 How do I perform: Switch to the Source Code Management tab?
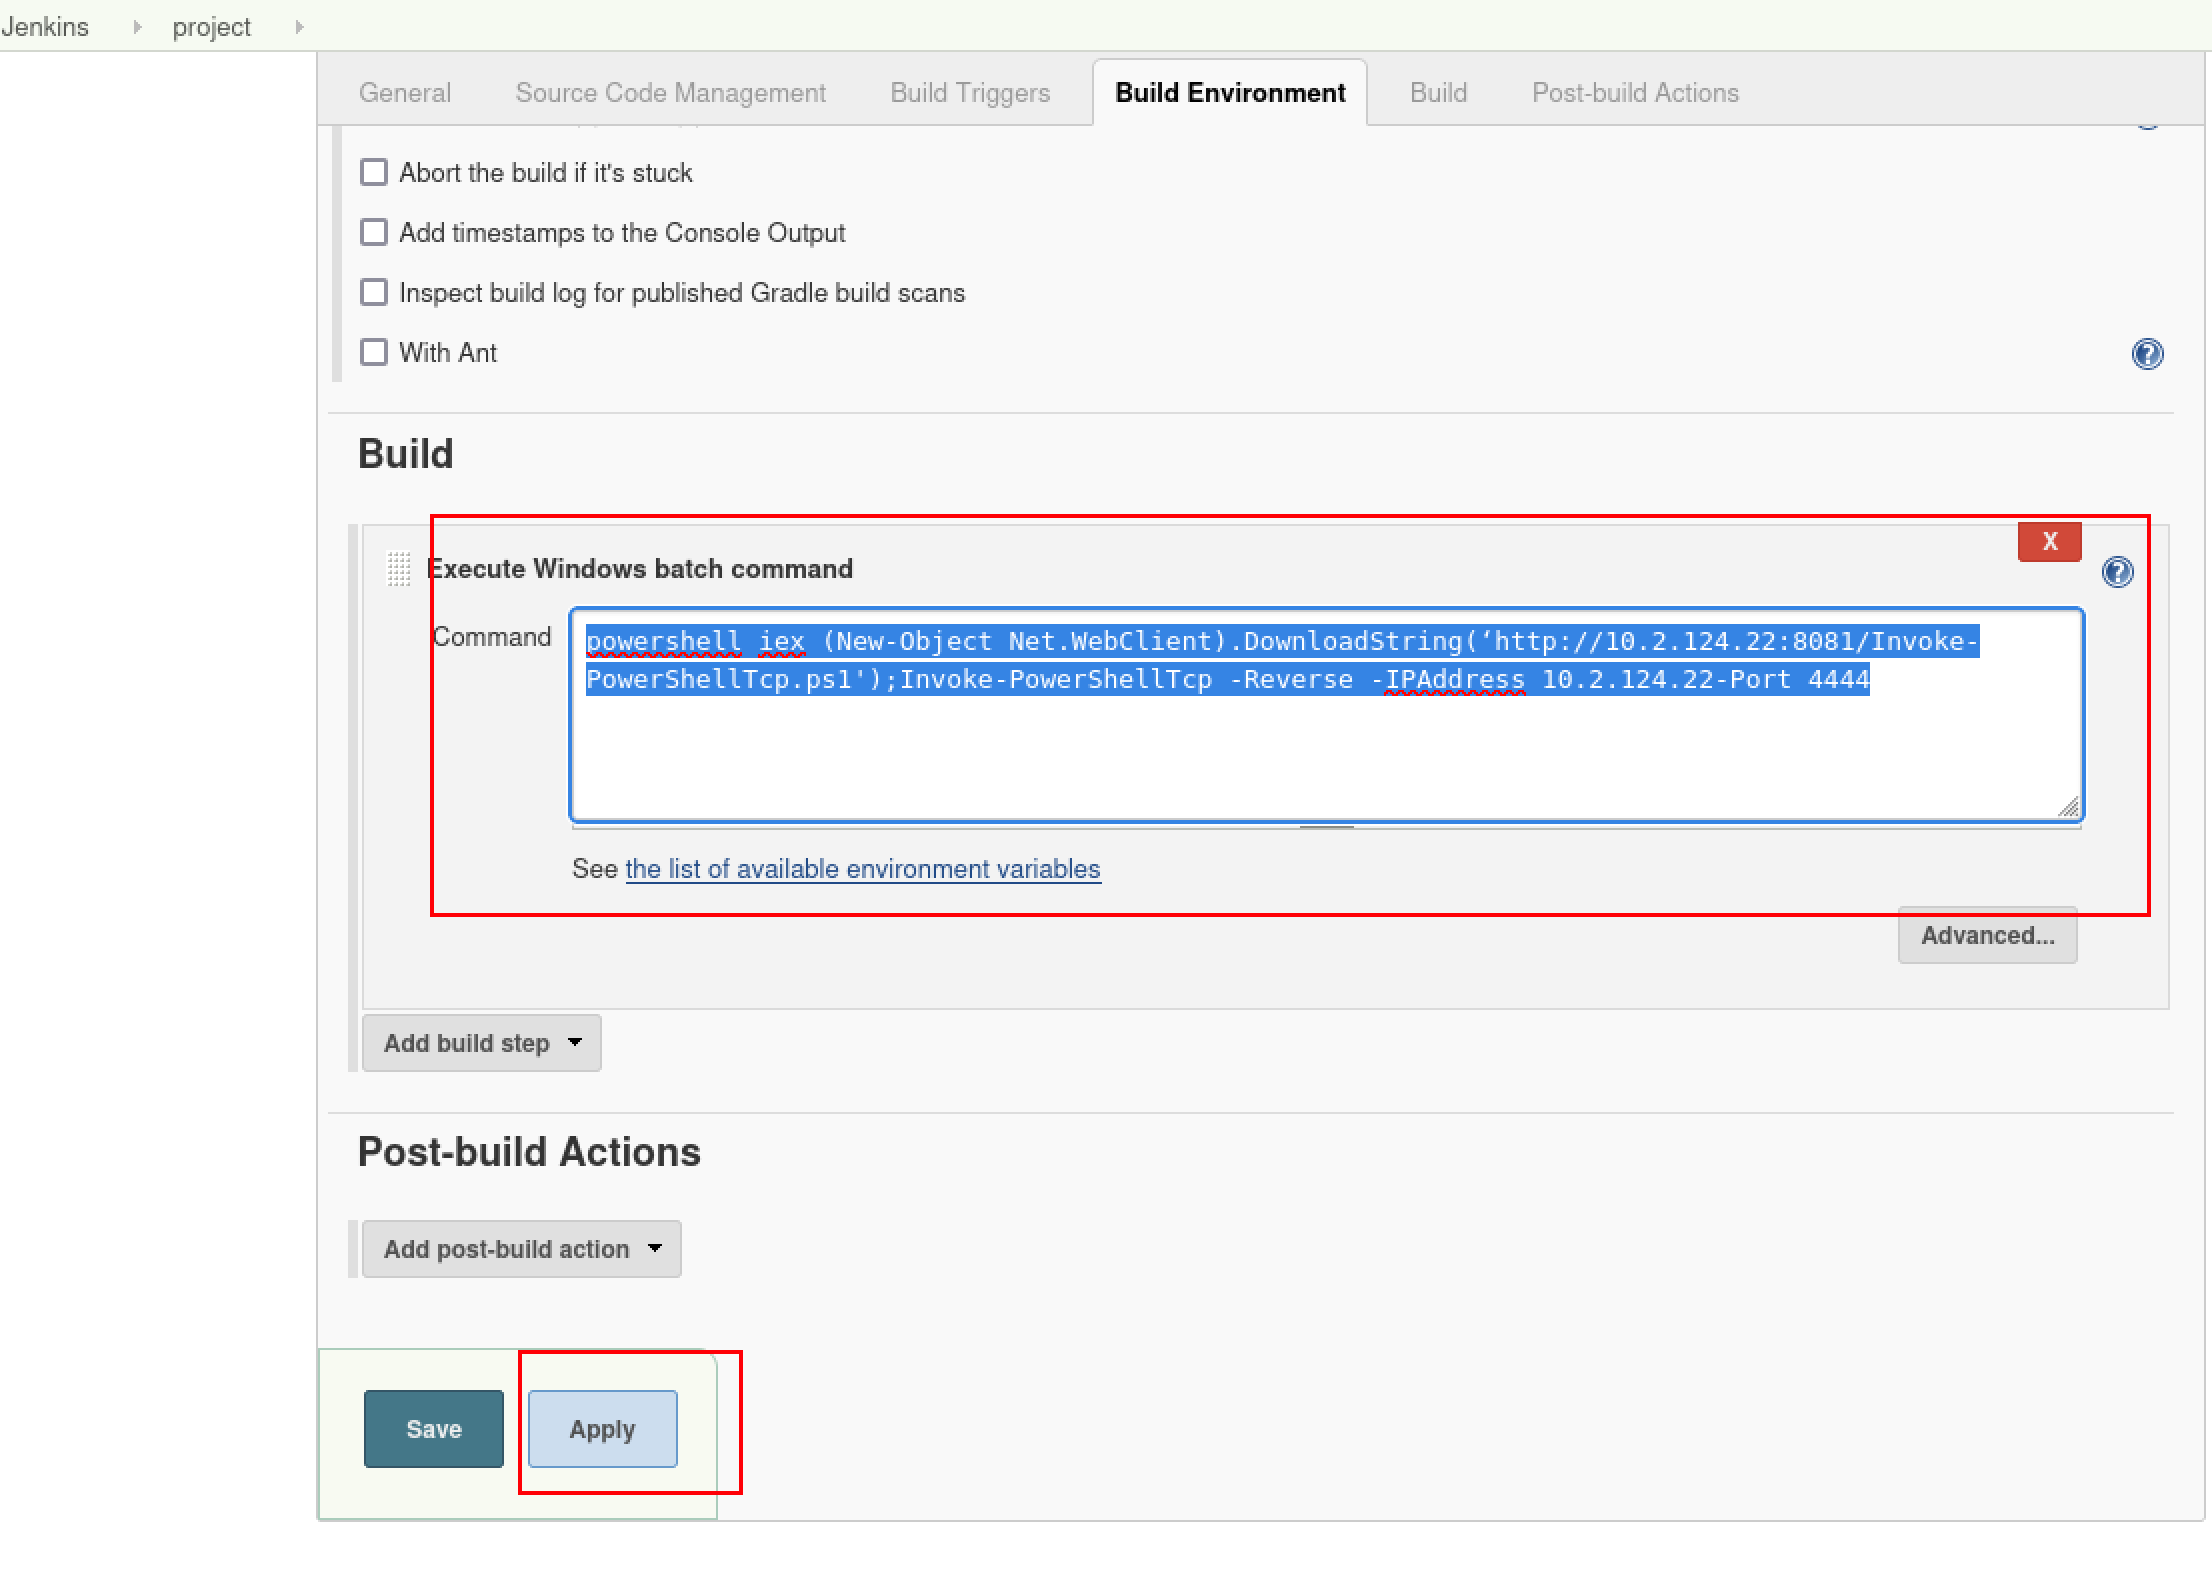tap(670, 93)
